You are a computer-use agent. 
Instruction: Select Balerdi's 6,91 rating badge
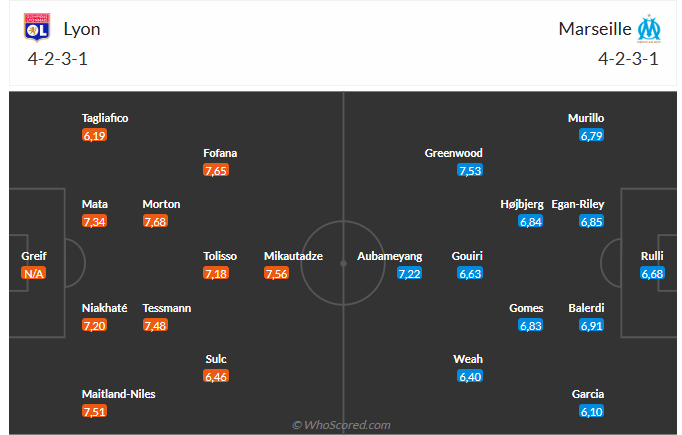click(591, 325)
